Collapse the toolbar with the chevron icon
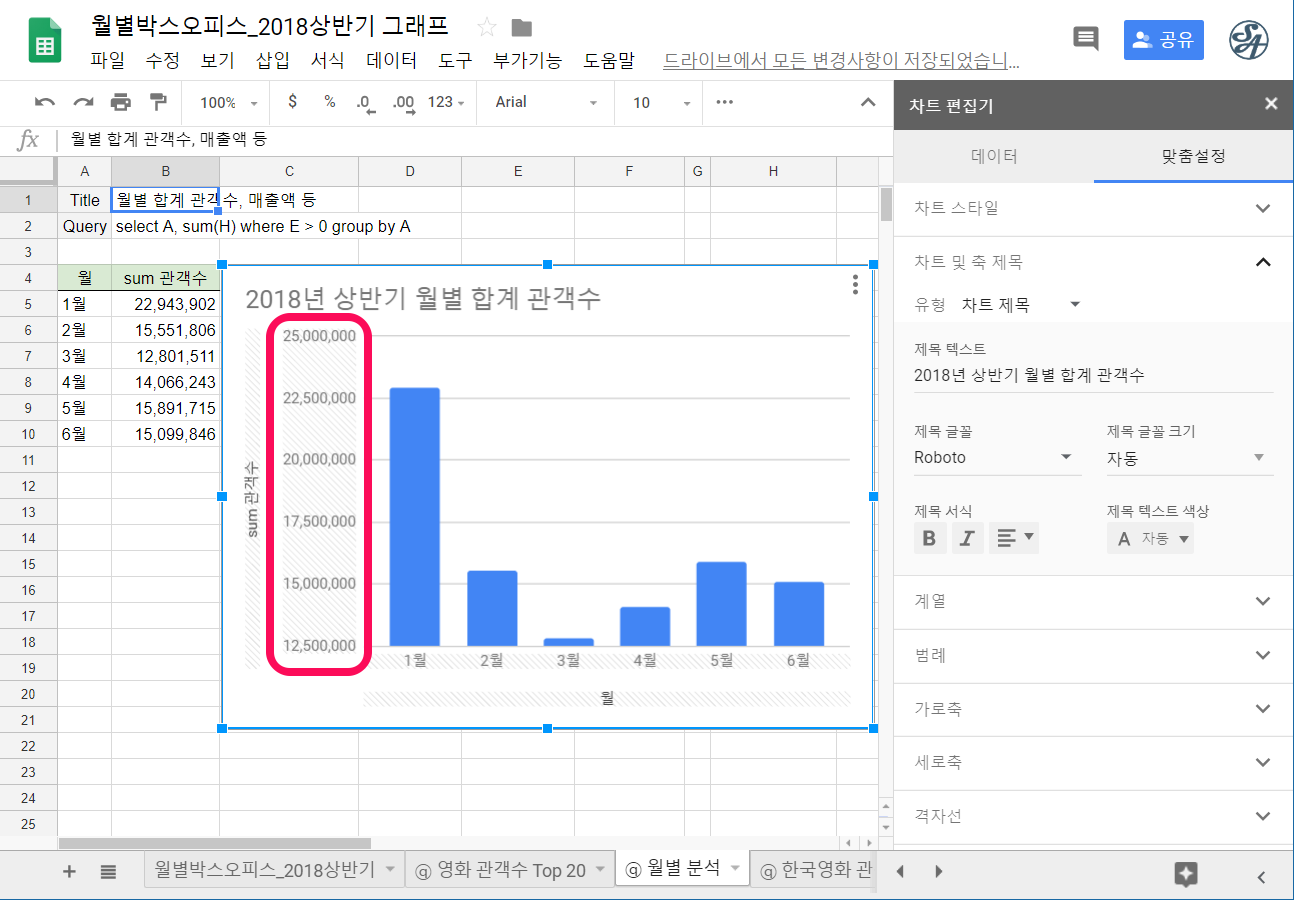This screenshot has width=1294, height=900. point(868,102)
